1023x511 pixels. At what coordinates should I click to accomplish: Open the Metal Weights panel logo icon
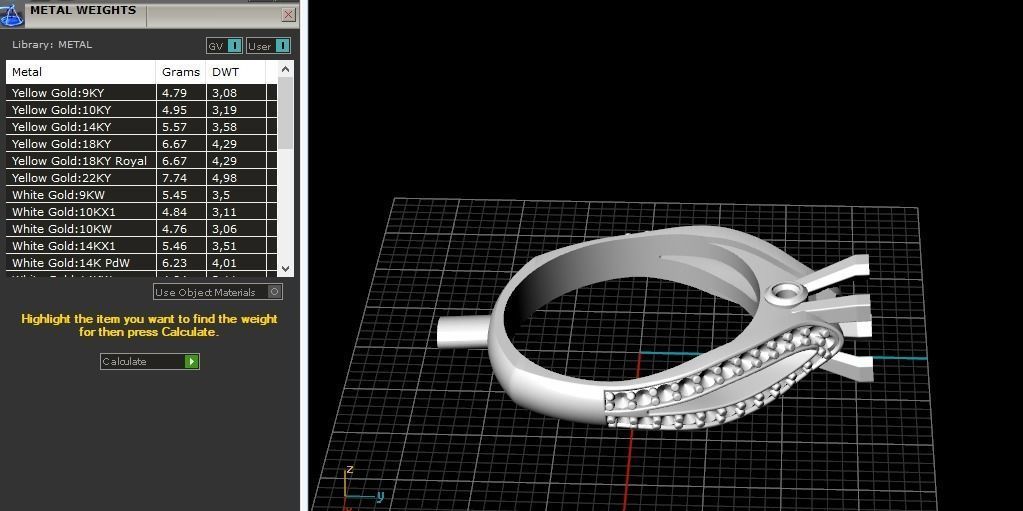[x=12, y=14]
